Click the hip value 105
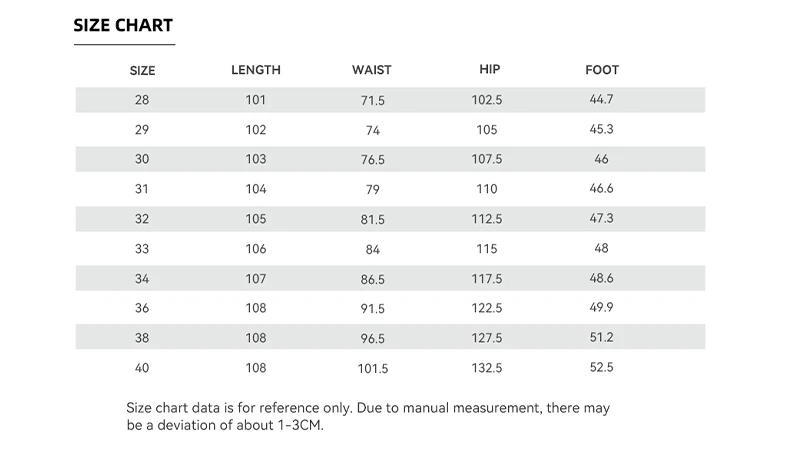The width and height of the screenshot is (790, 451). (489, 130)
